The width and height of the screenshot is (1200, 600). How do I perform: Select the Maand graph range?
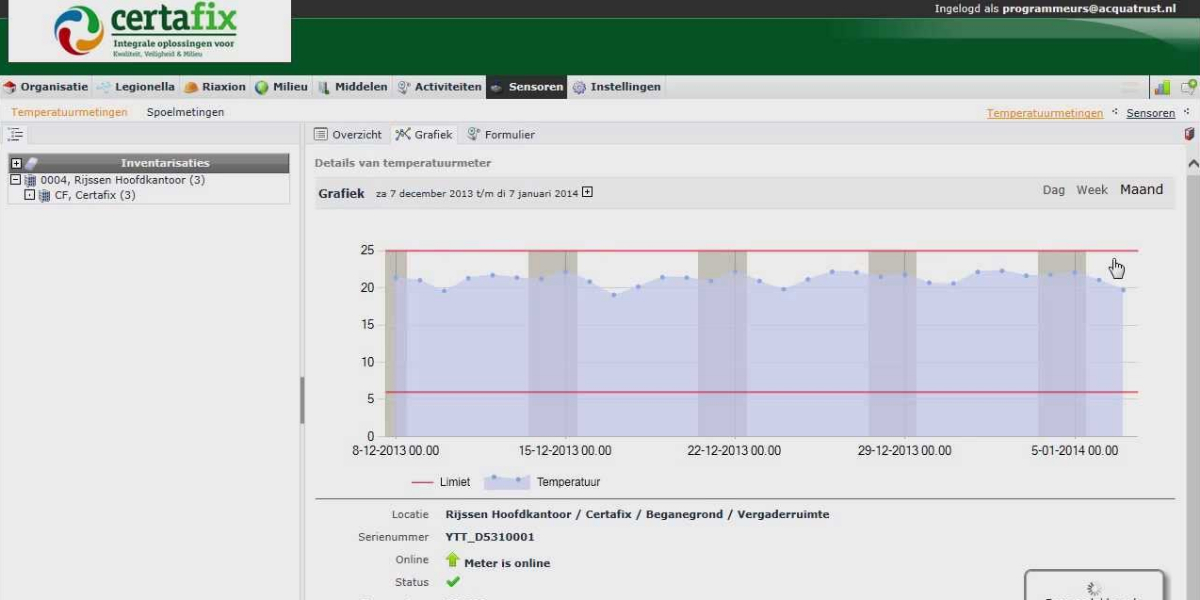pos(1141,190)
